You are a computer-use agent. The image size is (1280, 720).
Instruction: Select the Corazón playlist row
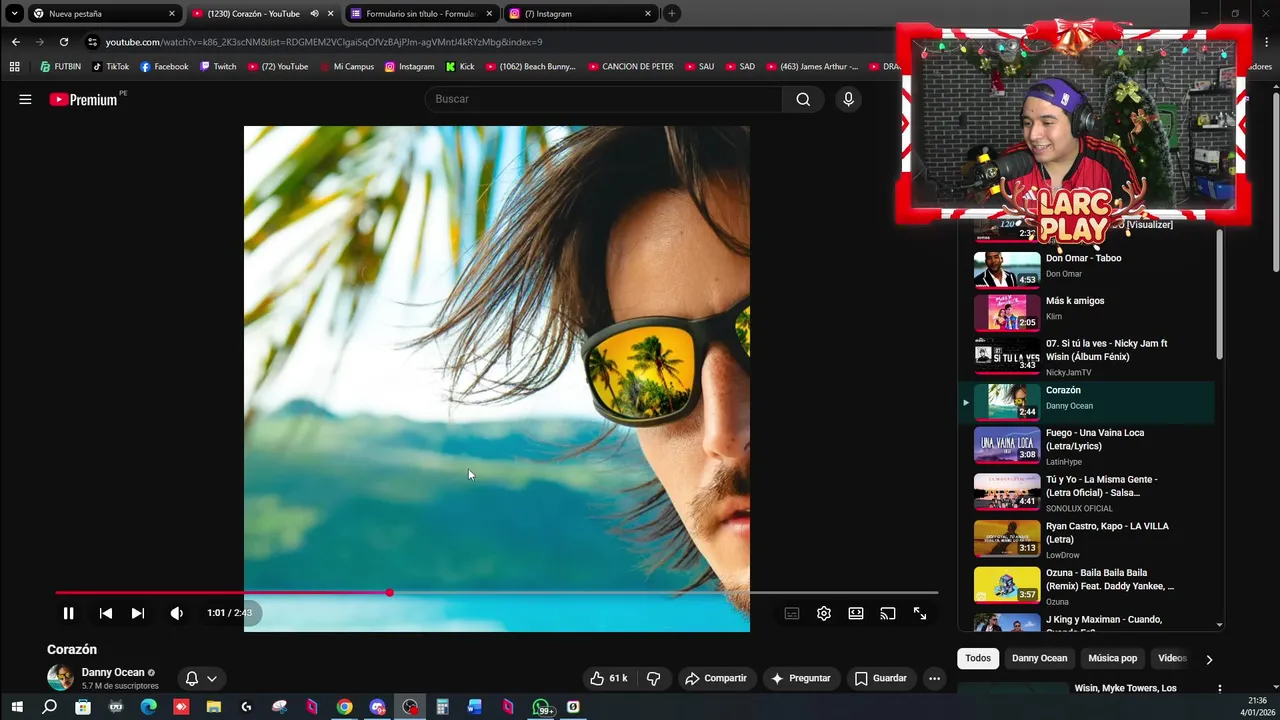click(x=1086, y=401)
